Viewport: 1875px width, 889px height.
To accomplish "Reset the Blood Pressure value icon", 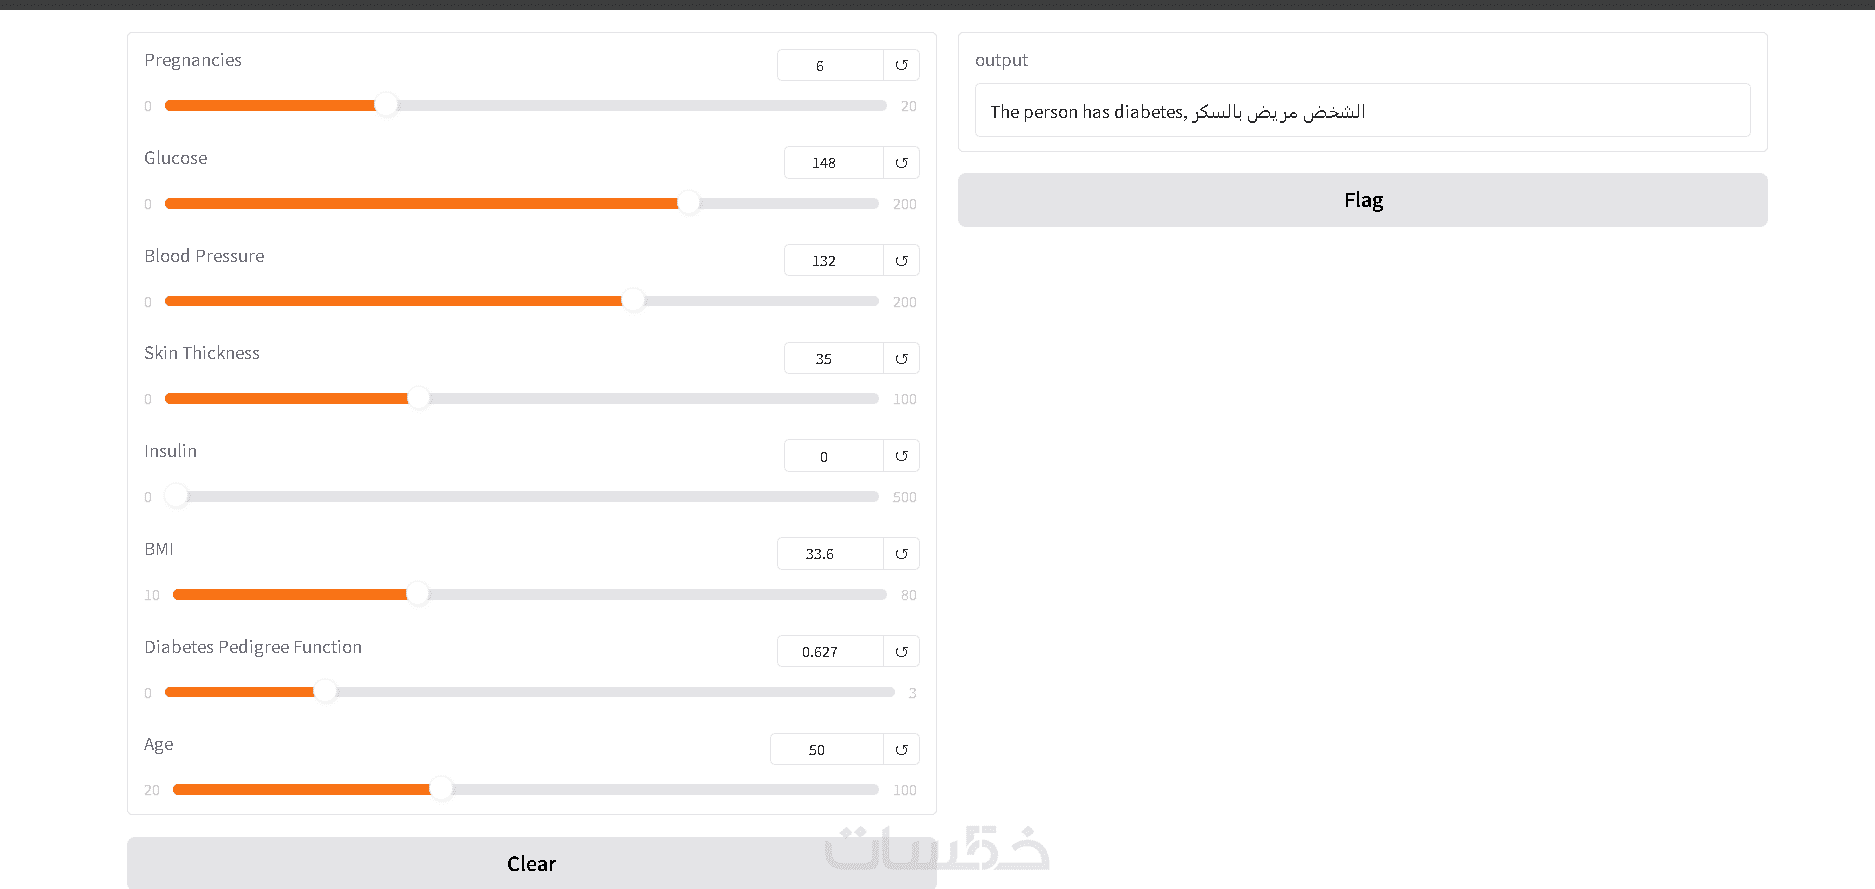I will point(901,261).
